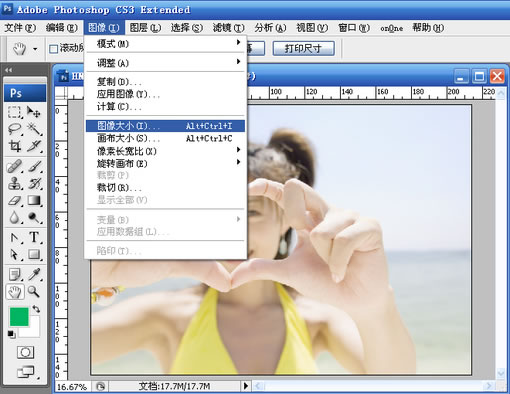This screenshot has width=510, height=394.
Task: Select the Clone Stamp tool
Action: coord(15,183)
